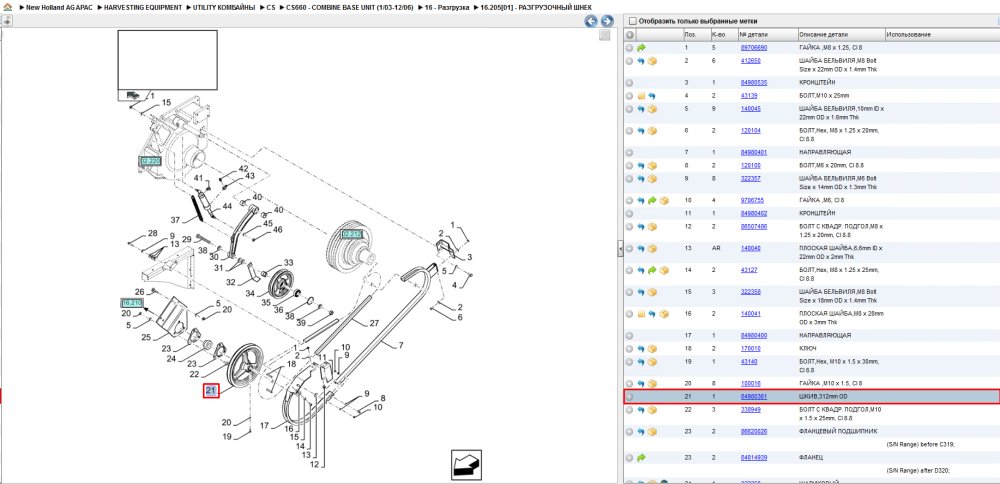1000x484 pixels.
Task: Toggle round selector for row 84980402
Action: click(x=629, y=213)
